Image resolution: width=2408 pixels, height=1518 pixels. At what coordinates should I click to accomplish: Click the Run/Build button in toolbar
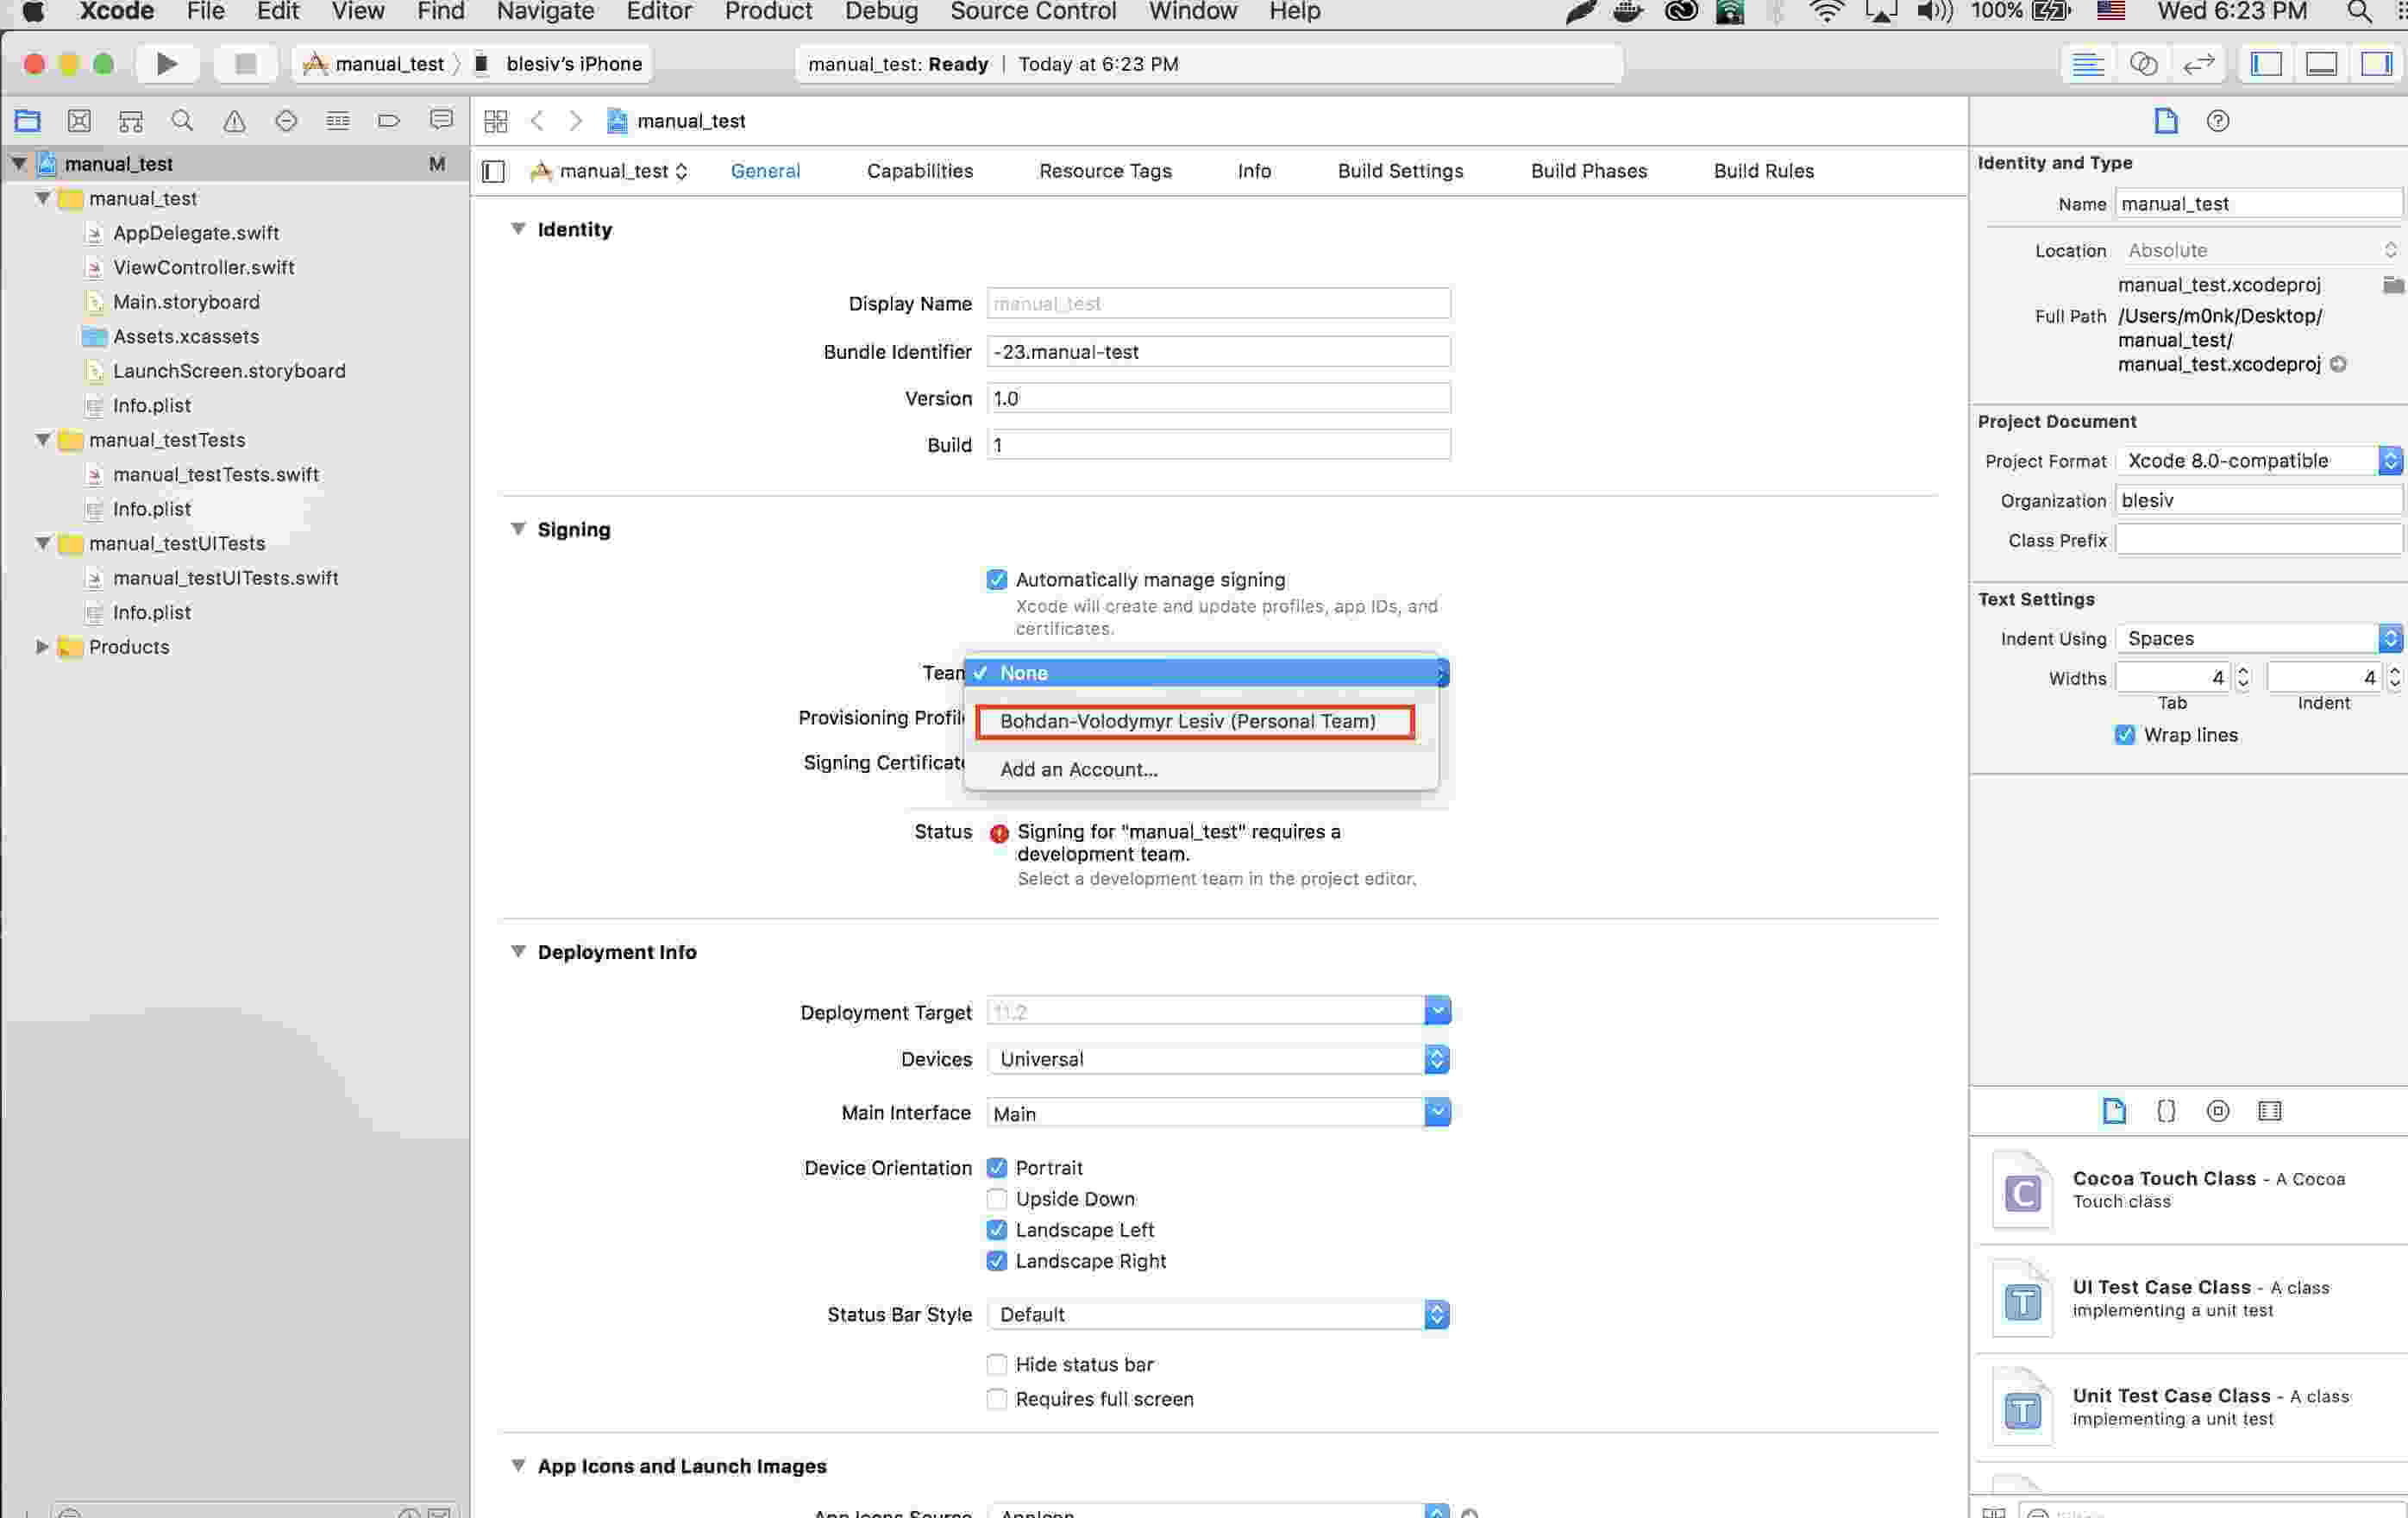click(165, 63)
